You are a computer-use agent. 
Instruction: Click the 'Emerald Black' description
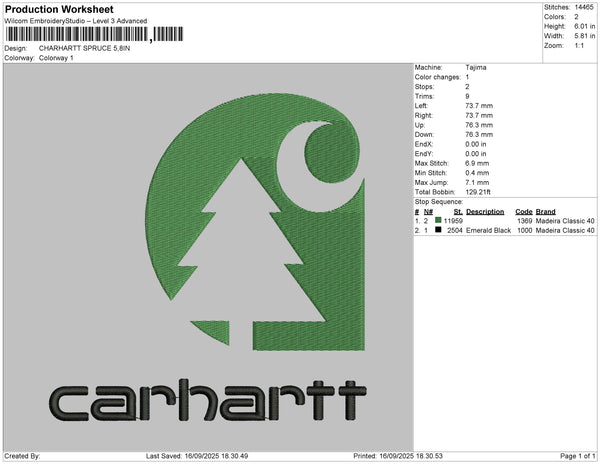coord(488,230)
